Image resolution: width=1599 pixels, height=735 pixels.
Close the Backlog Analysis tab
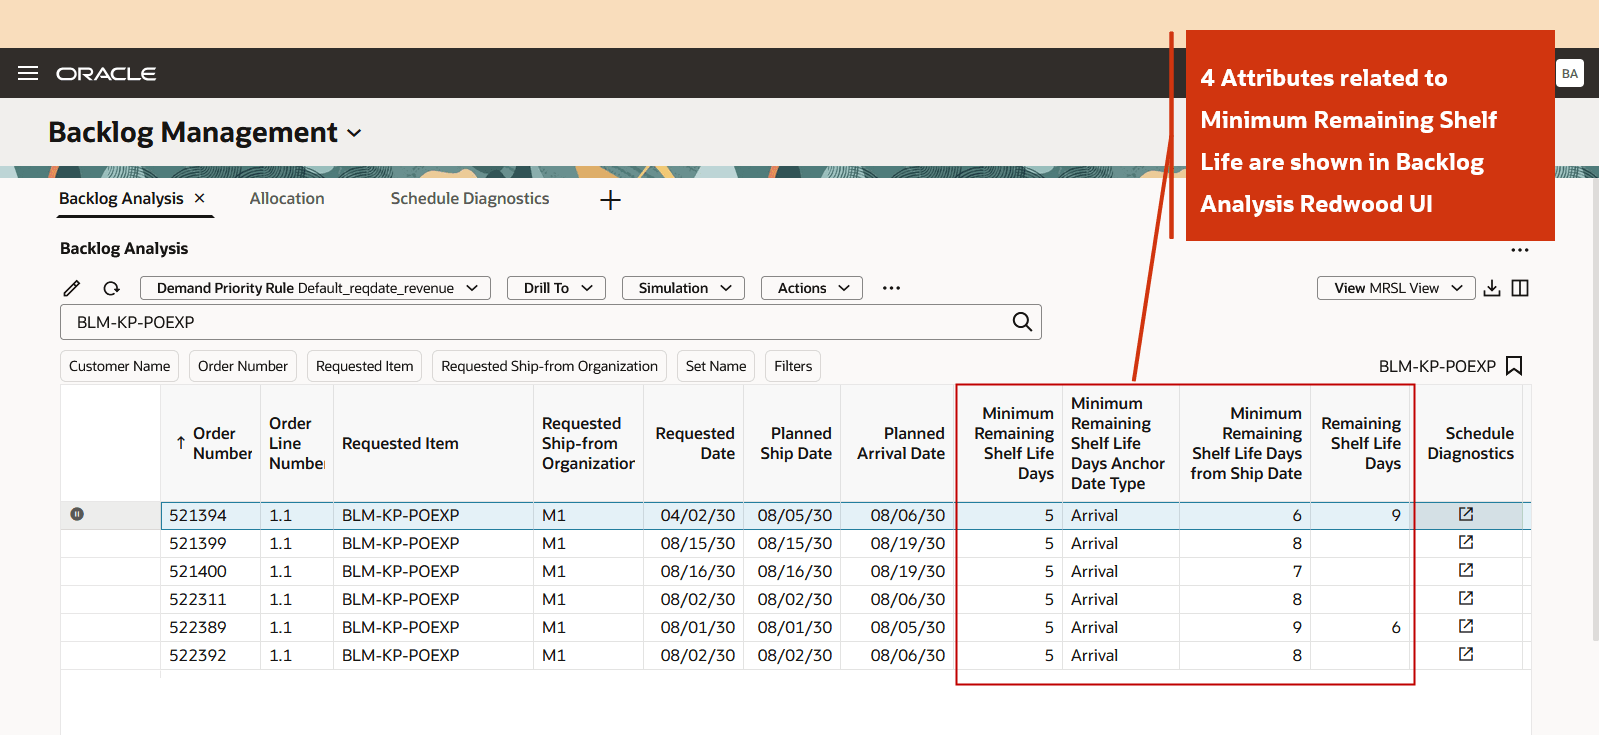(200, 198)
